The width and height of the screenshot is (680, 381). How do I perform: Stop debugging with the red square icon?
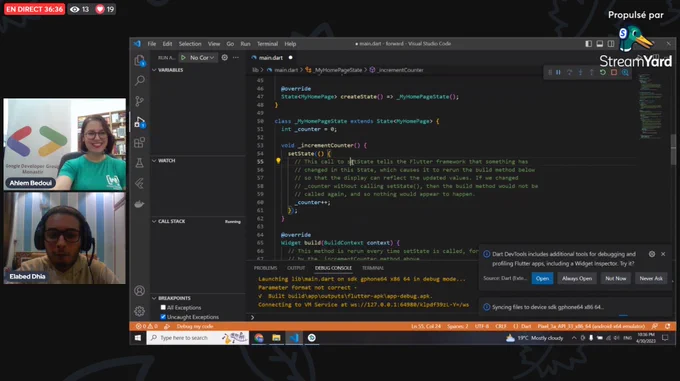tap(614, 72)
